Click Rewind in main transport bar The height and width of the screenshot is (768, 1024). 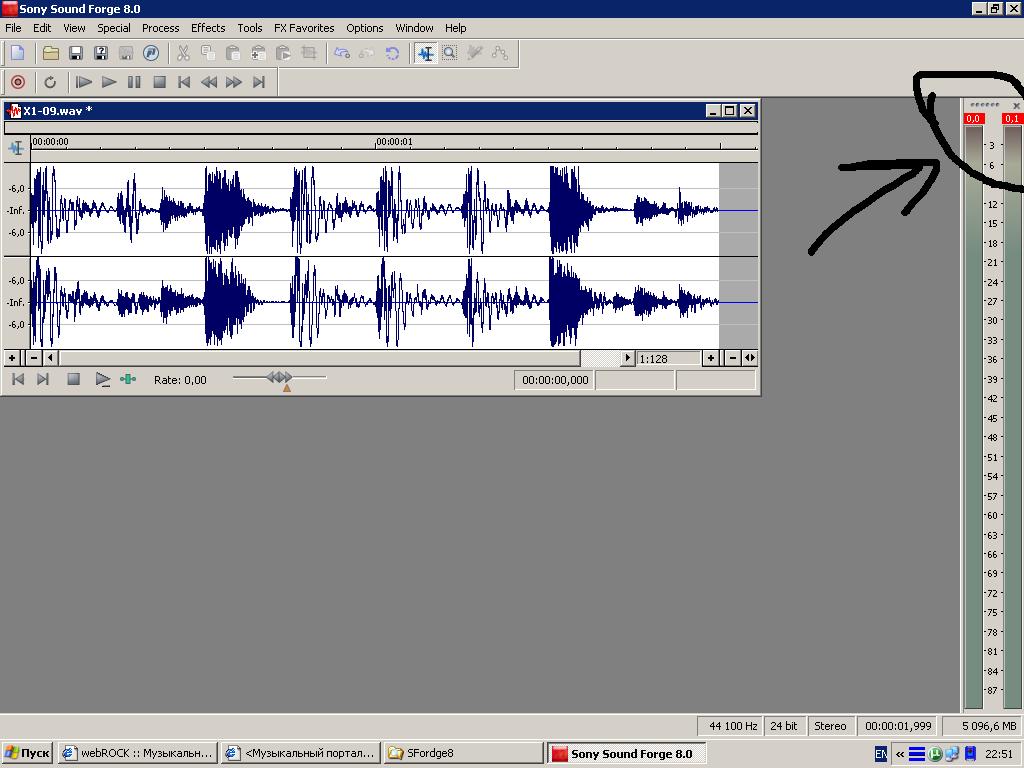pos(209,82)
